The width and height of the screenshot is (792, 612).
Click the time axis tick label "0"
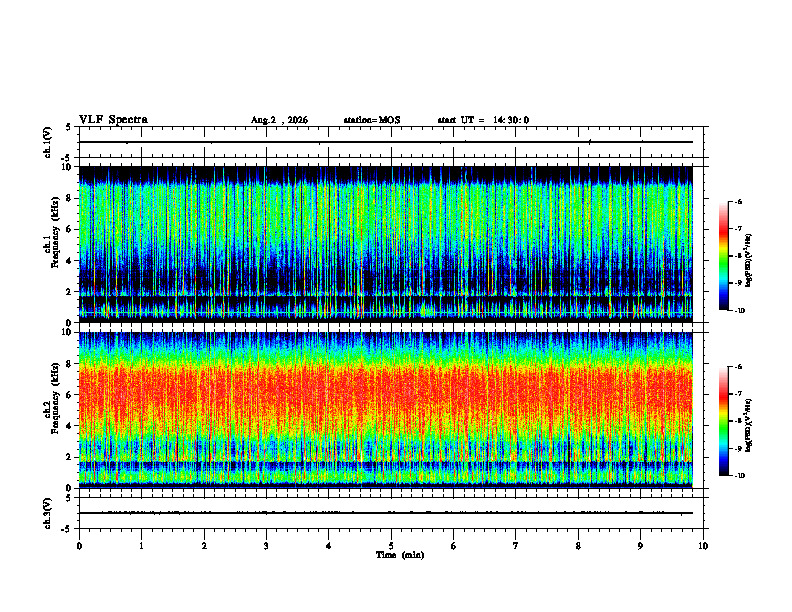pos(79,546)
